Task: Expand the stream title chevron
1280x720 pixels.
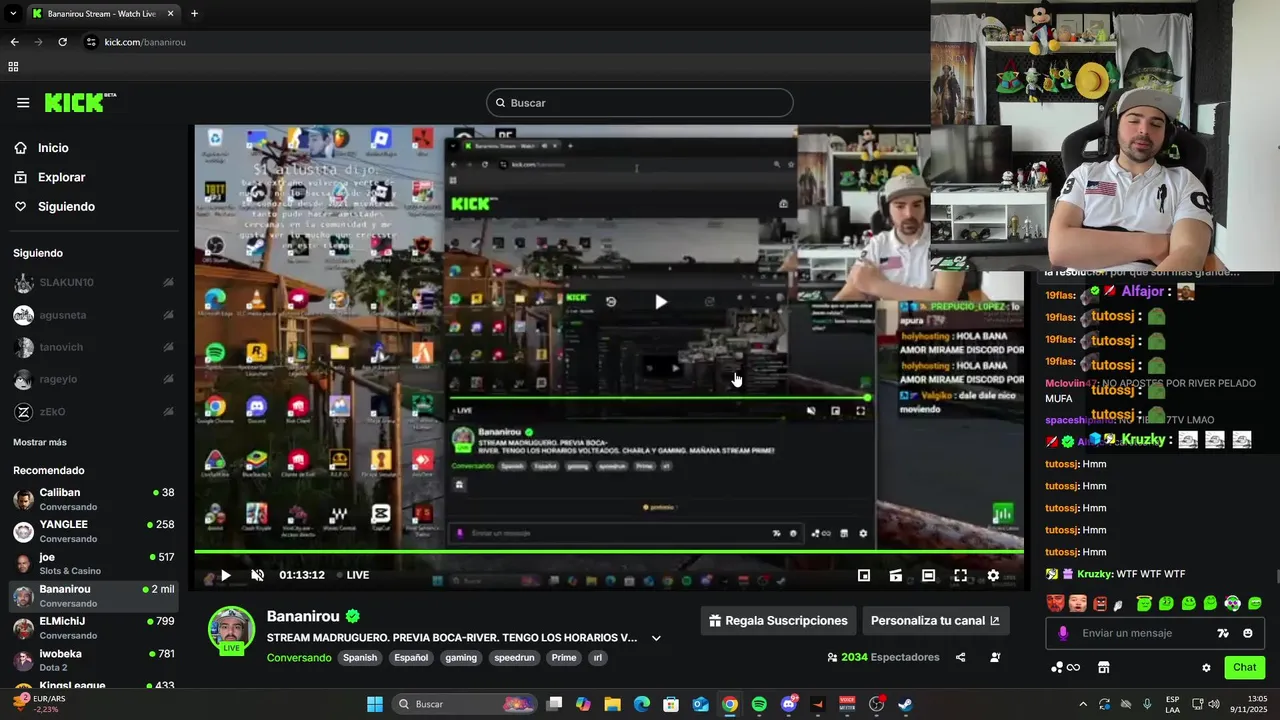Action: coord(656,638)
